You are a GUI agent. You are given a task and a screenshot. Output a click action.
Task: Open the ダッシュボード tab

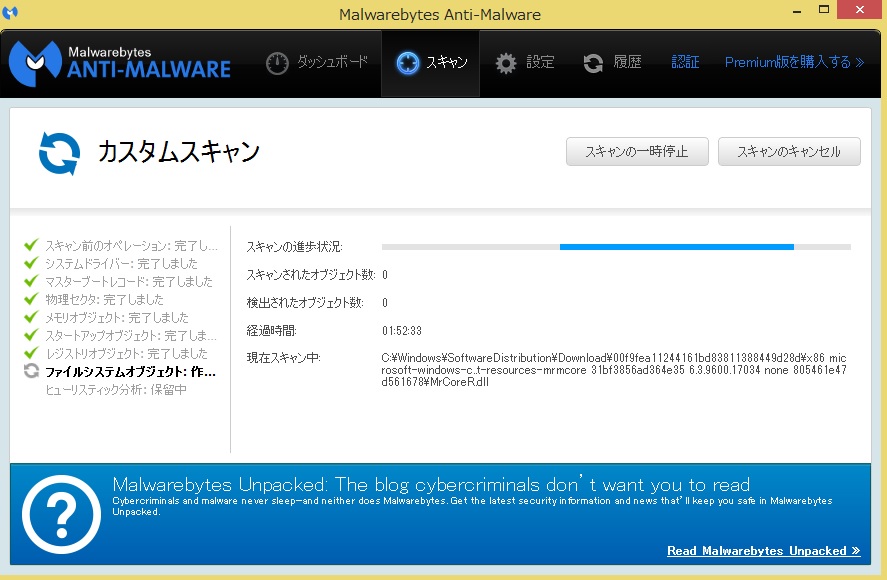(x=317, y=63)
